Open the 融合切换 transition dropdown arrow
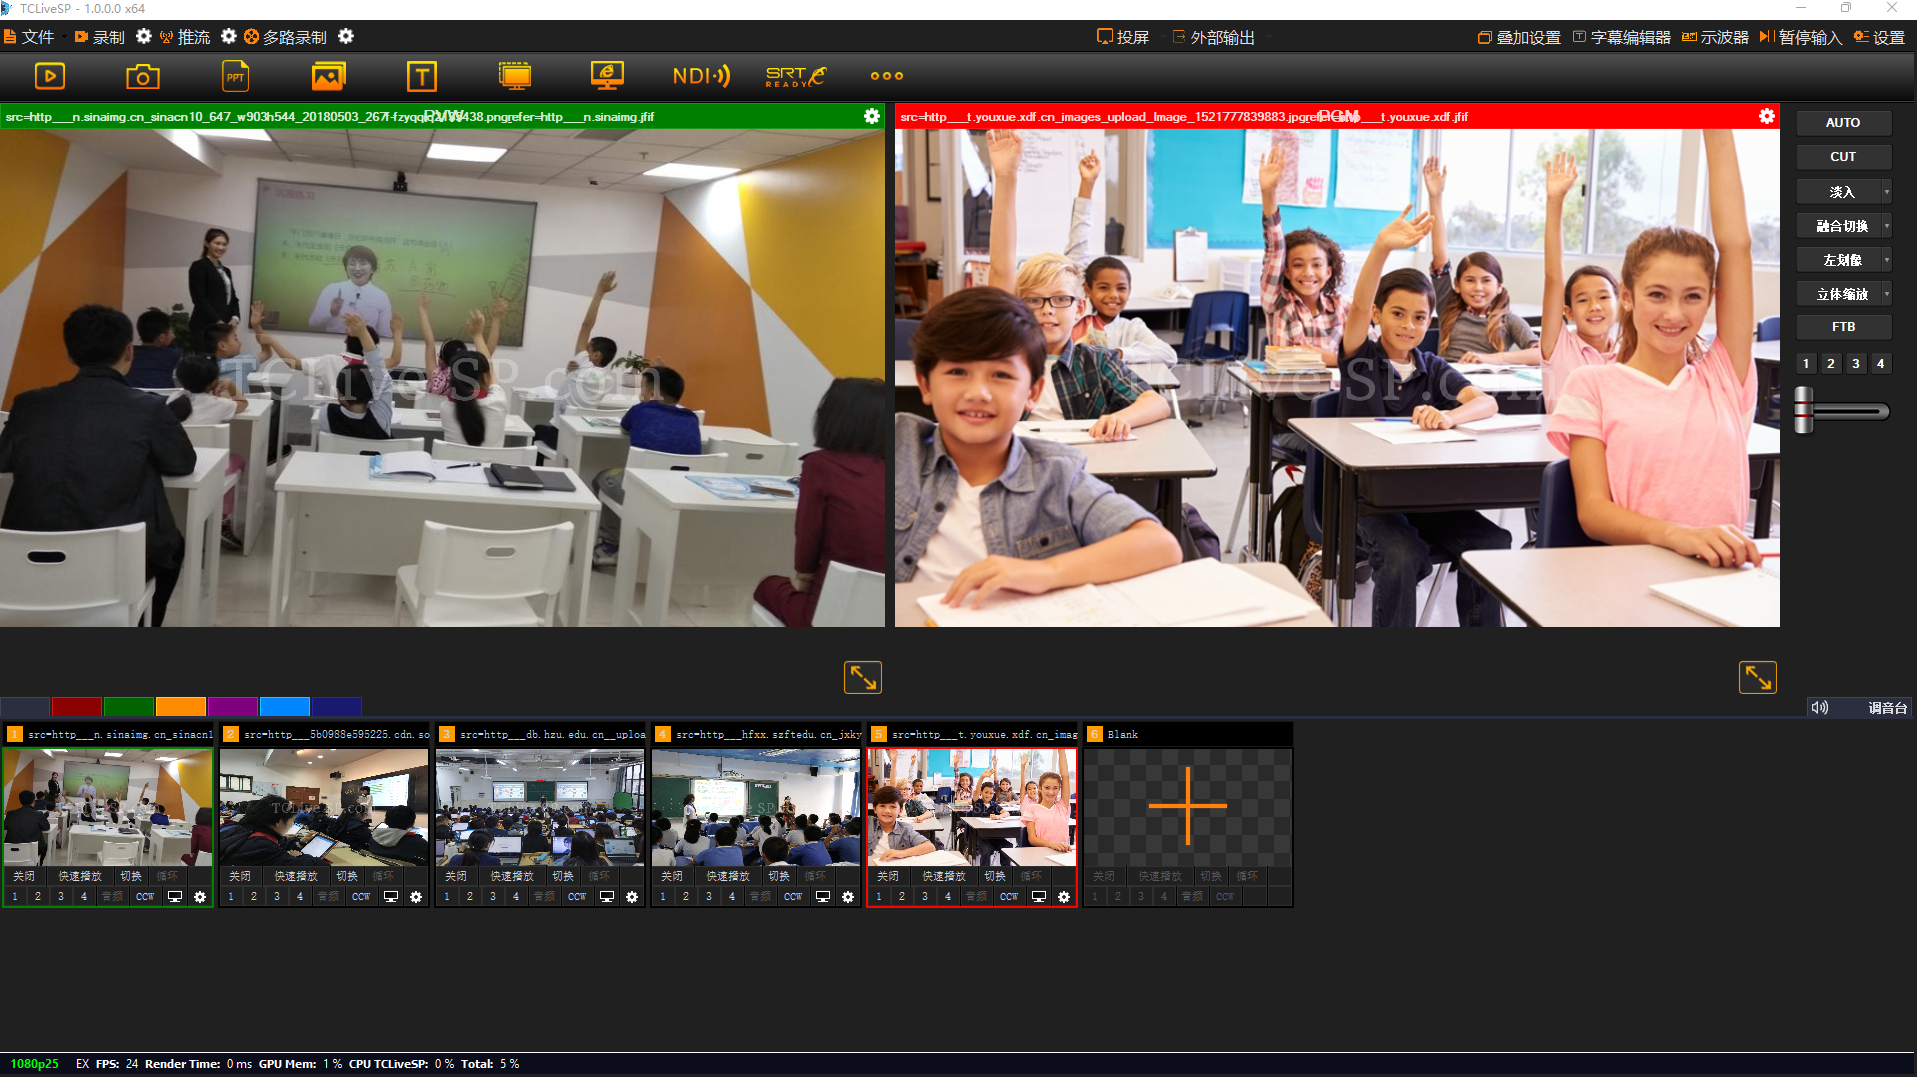Screen dimensions: 1917x1077 pyautogui.click(x=1886, y=226)
